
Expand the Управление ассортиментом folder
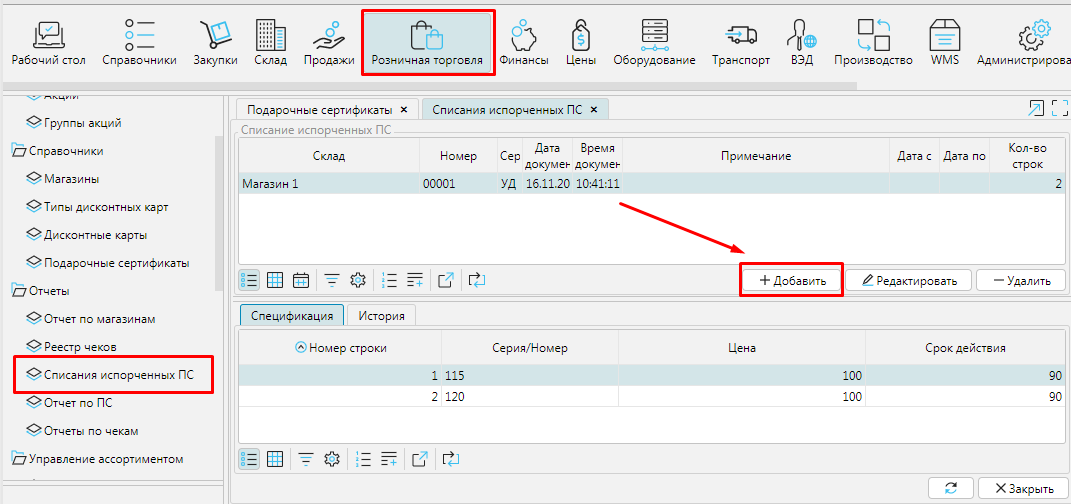19,459
